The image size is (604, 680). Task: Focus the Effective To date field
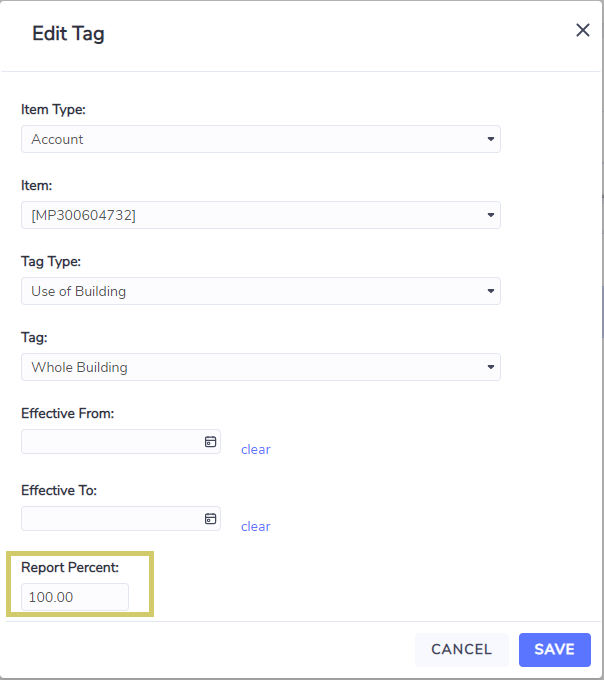(121, 518)
